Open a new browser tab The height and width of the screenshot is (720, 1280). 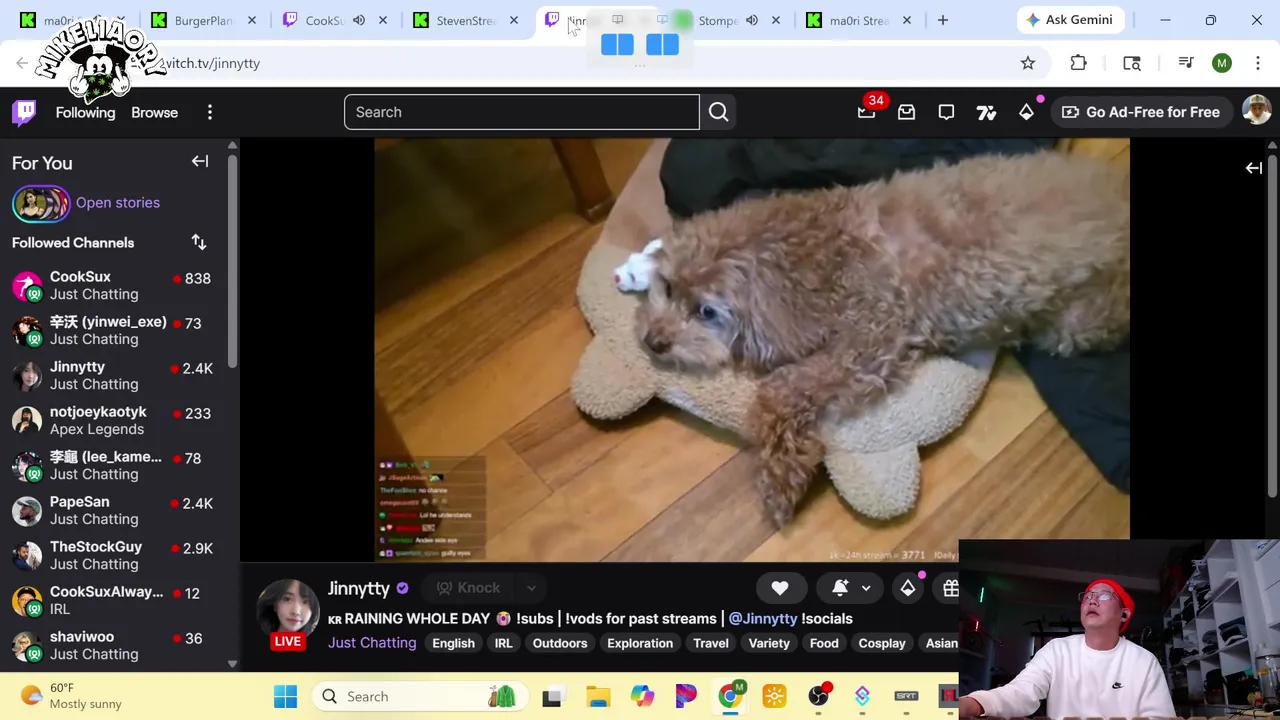point(942,20)
